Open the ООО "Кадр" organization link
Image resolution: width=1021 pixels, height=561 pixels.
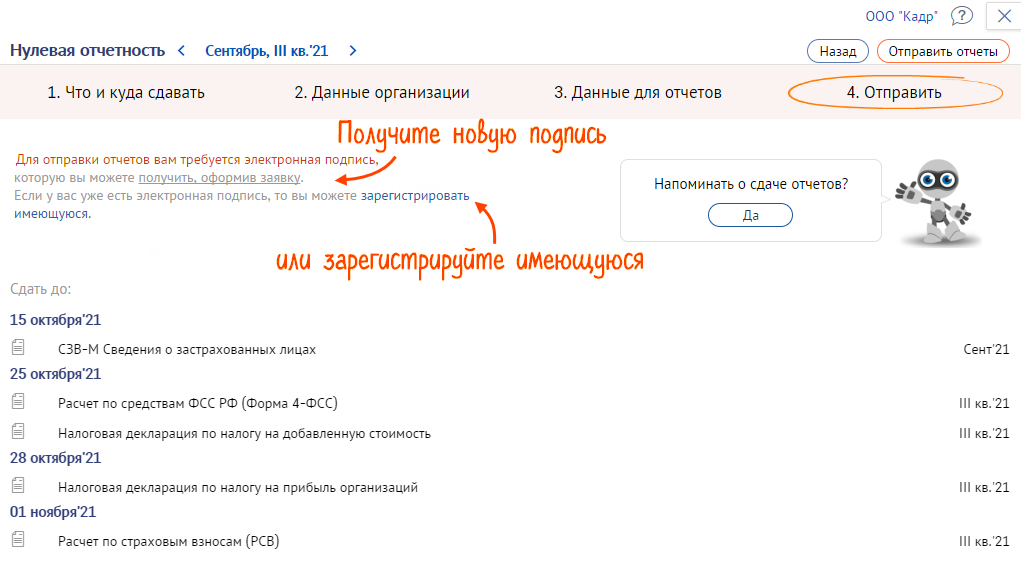click(901, 16)
